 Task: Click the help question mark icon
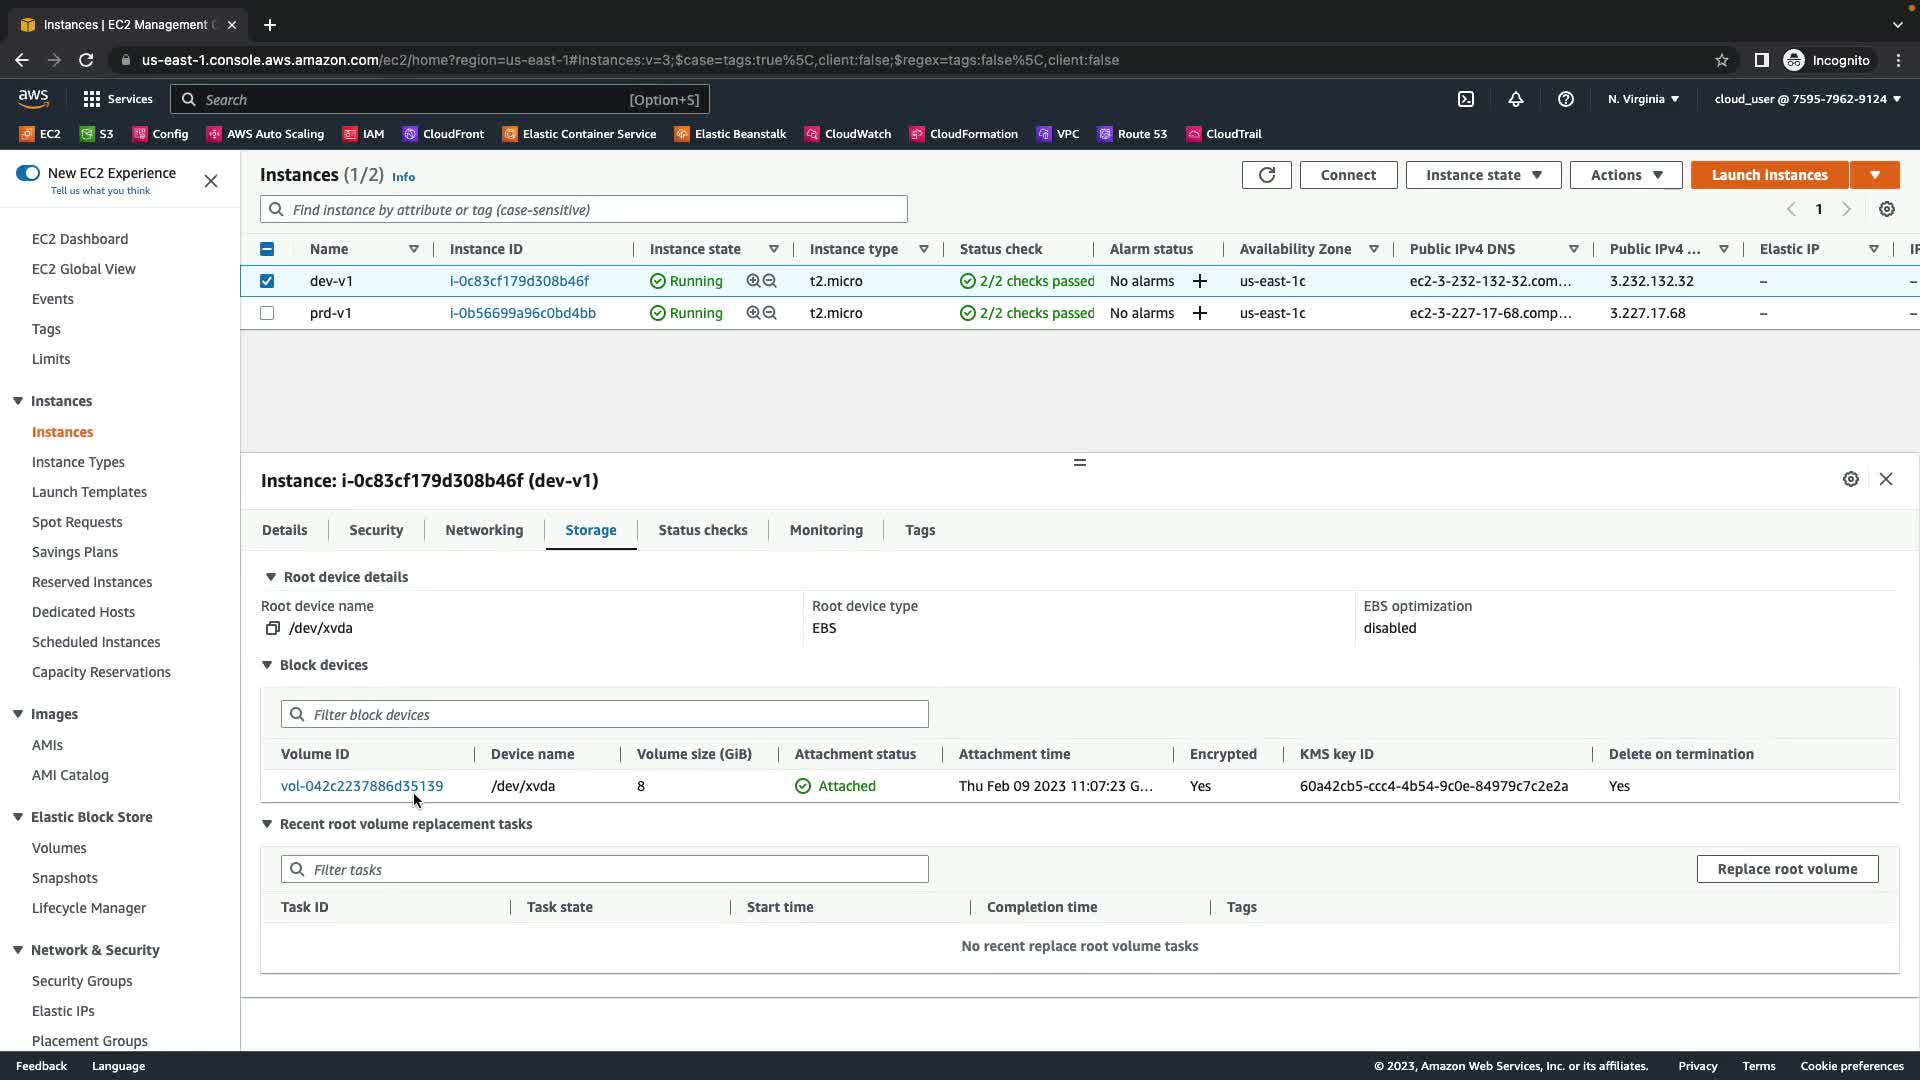pos(1566,99)
